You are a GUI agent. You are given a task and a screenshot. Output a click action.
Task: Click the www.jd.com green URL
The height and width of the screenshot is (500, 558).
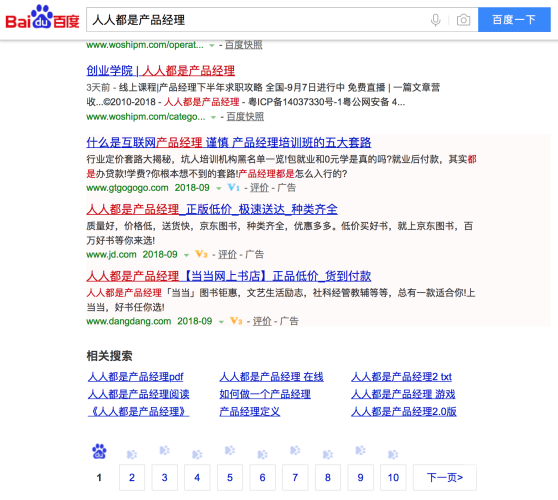(x=111, y=254)
